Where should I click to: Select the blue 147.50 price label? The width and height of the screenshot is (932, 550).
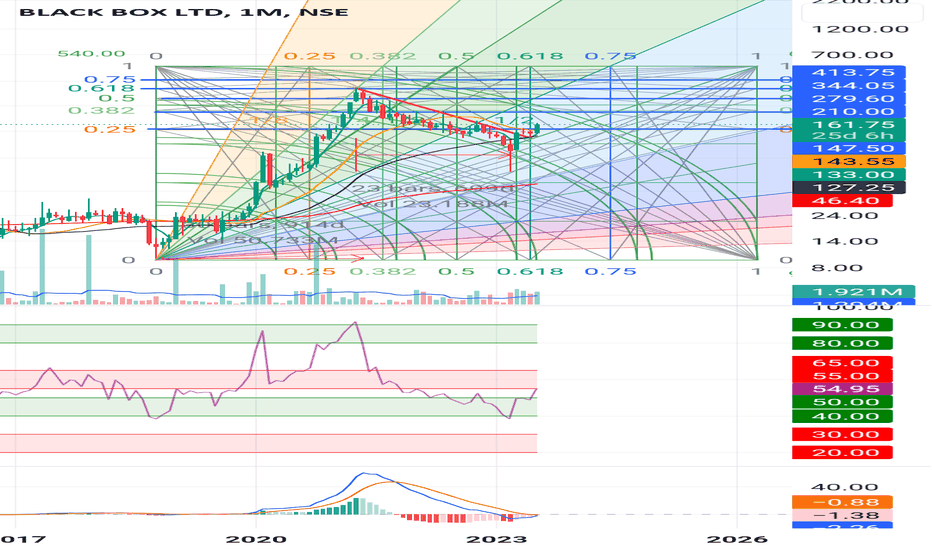[848, 149]
